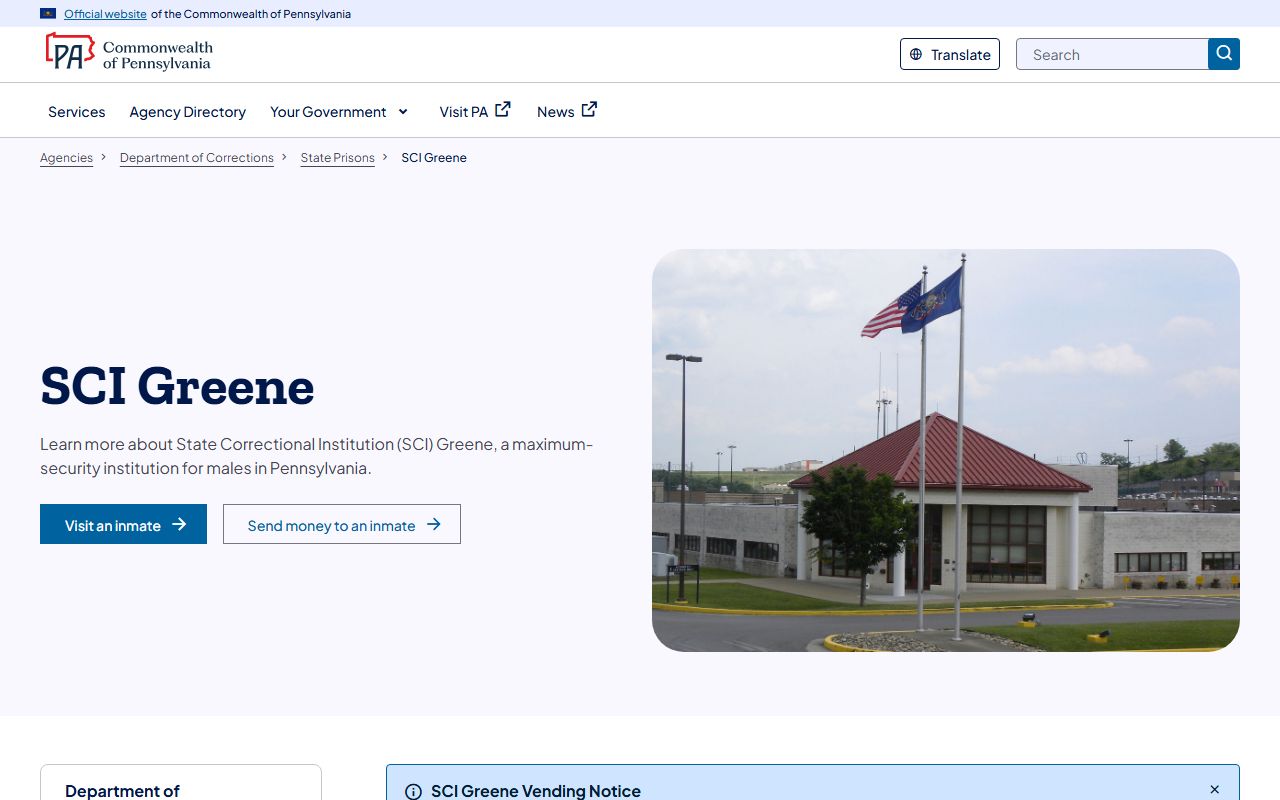Click the globe icon in Translate
Screen dimensions: 1280x800
(916, 54)
